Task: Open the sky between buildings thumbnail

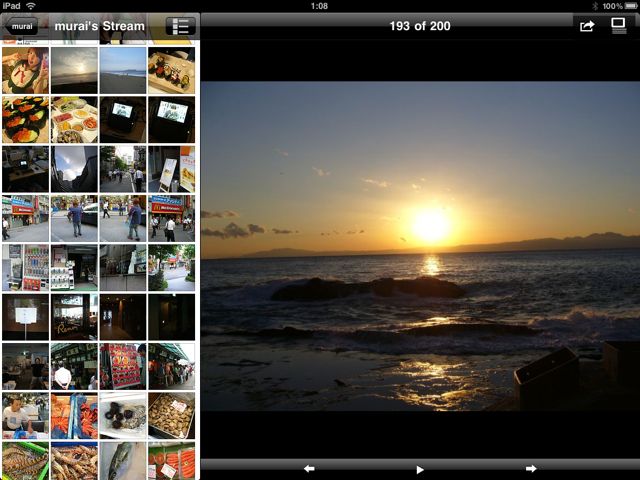Action: pyautogui.click(x=74, y=169)
